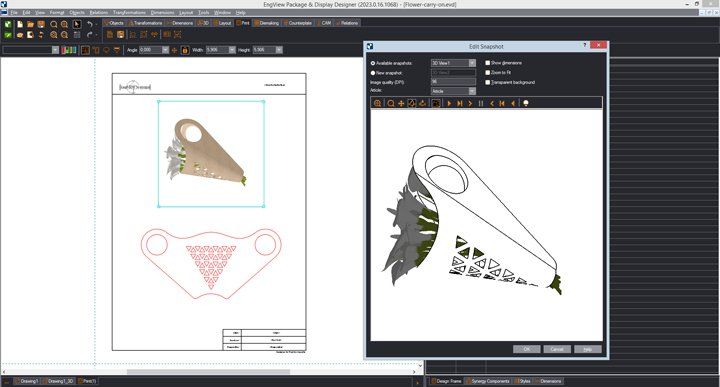Switch to the 3D toolbar tab
The image size is (720, 387).
203,23
